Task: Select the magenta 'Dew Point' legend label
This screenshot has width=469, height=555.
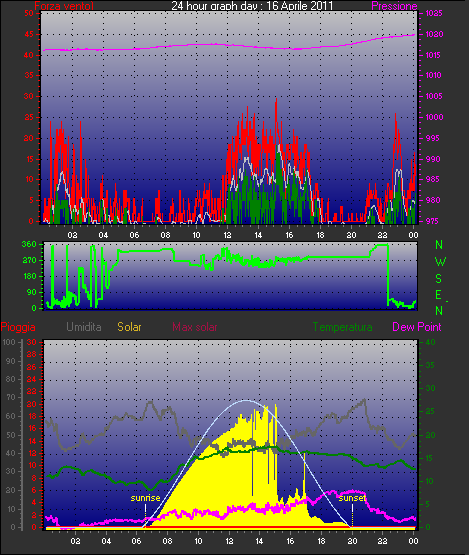Action: point(417,327)
